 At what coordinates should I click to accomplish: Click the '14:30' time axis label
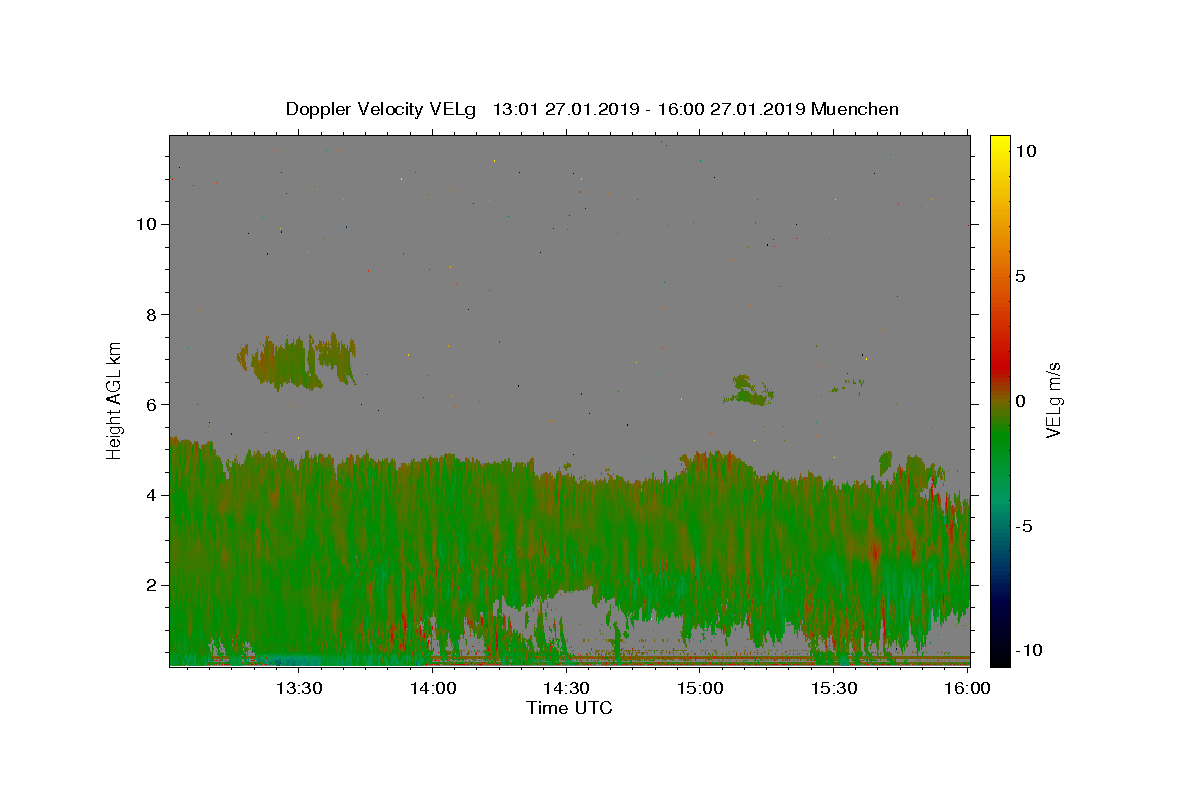[566, 688]
